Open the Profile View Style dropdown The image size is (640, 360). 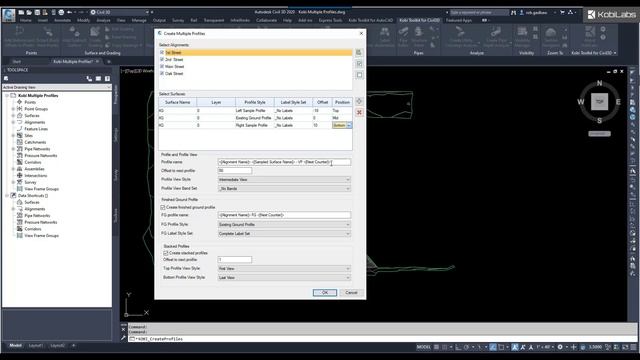(284, 180)
